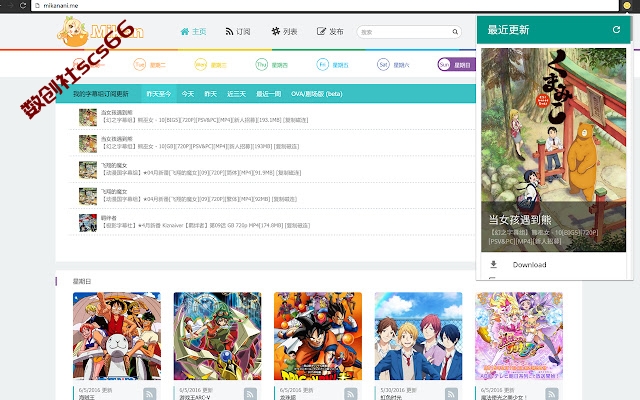
Task: Switch to the 近三天 tab
Action: point(236,94)
